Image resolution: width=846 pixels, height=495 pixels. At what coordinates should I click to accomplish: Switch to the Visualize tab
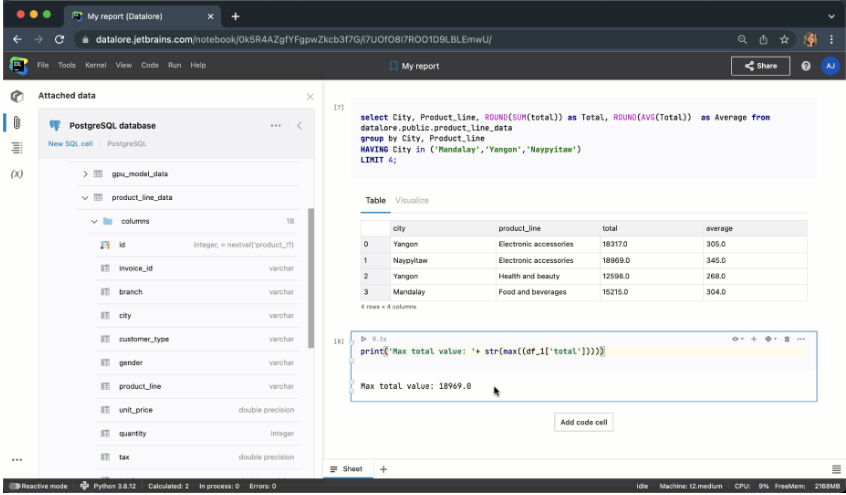[412, 200]
